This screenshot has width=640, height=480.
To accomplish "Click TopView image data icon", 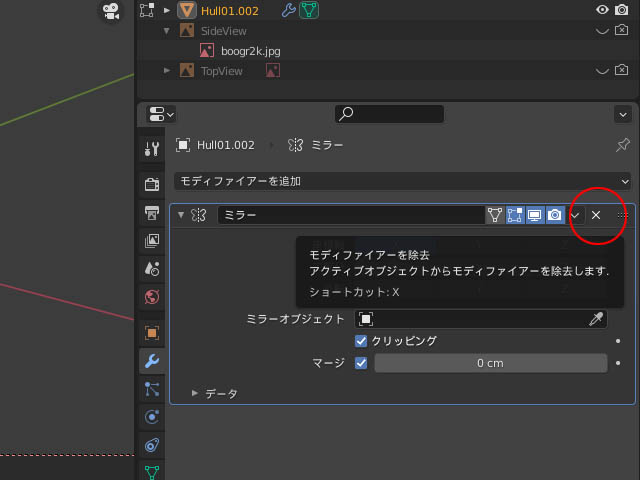I will click(273, 71).
